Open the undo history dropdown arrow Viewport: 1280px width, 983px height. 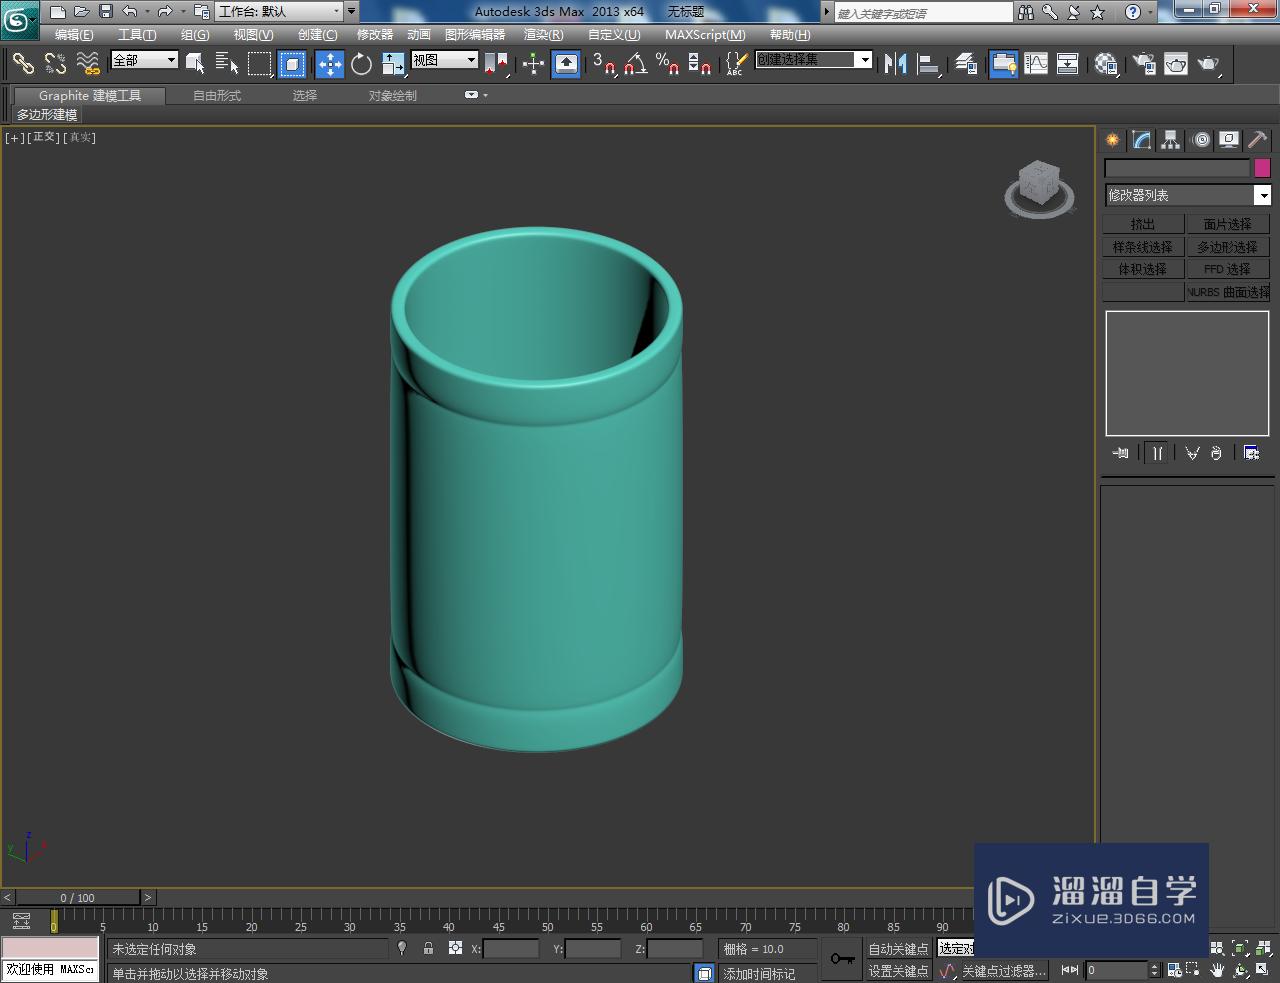pos(147,12)
